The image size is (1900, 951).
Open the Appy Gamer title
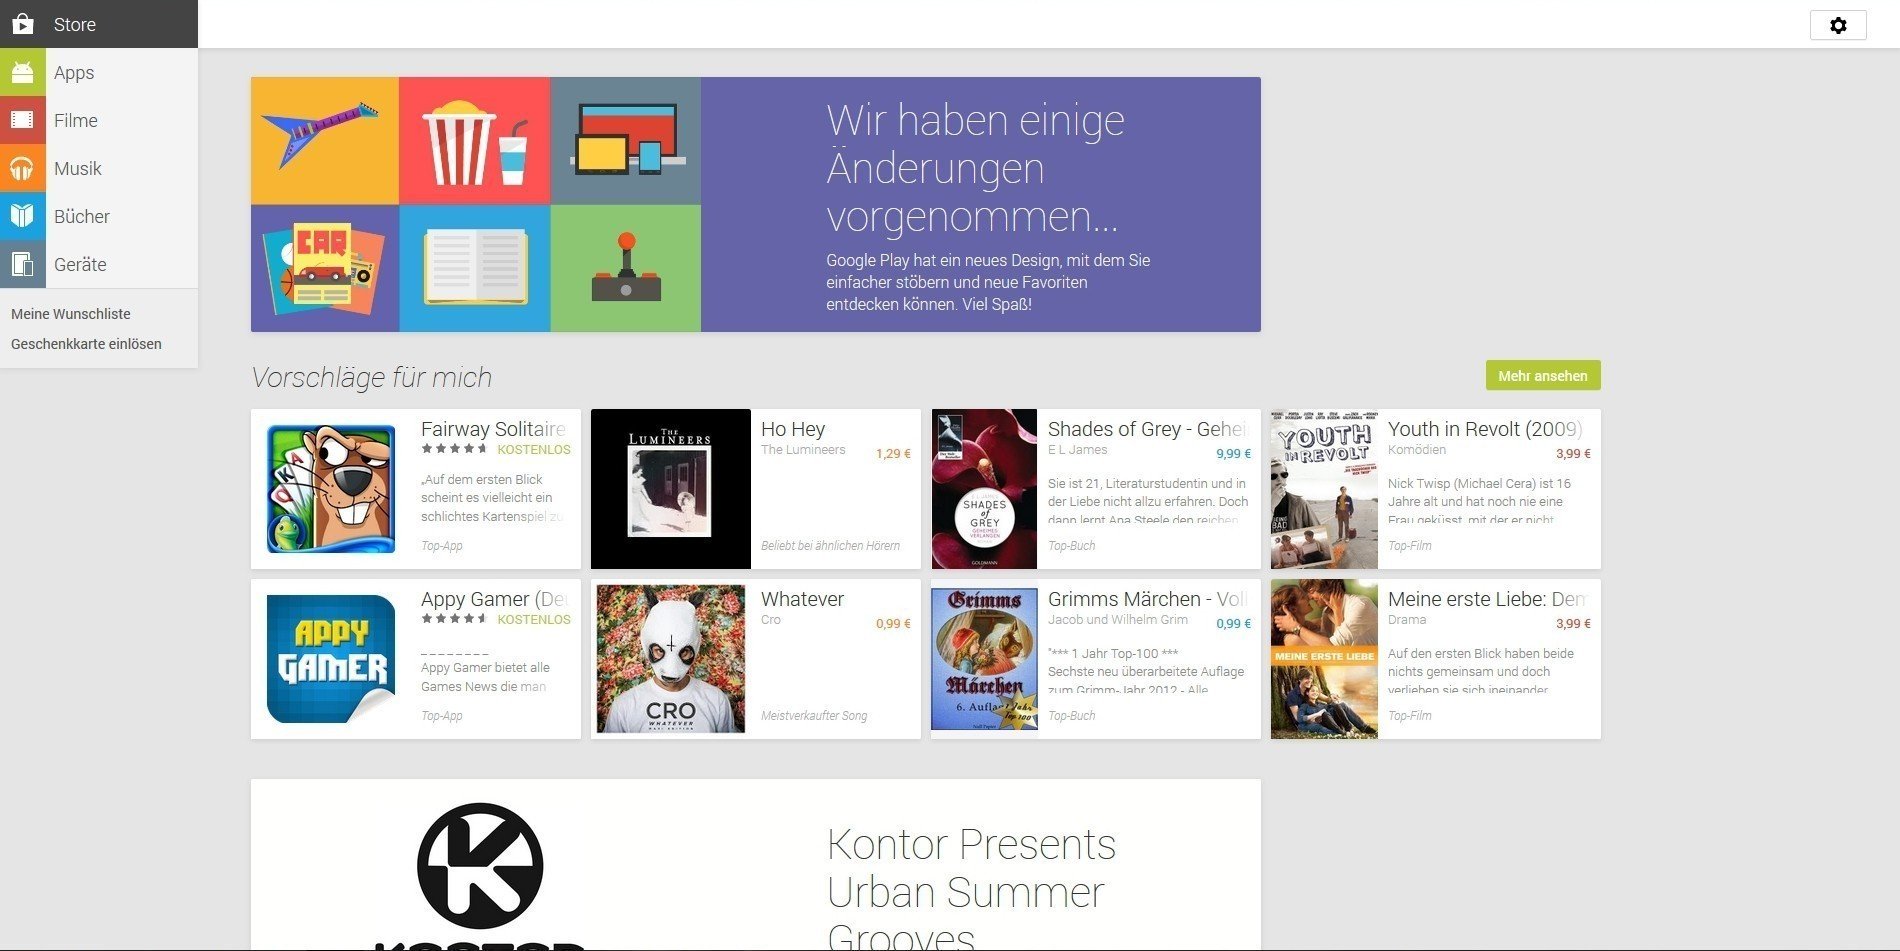pyautogui.click(x=494, y=599)
